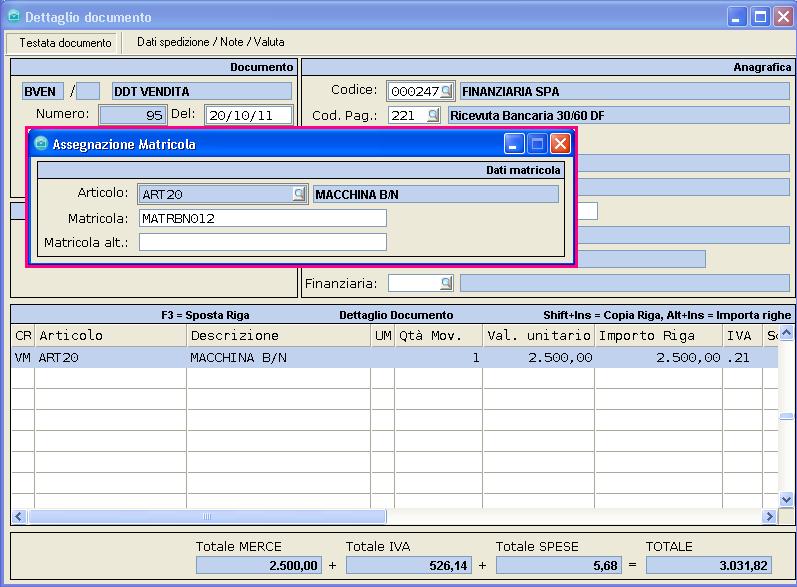Close the Assegnazione Matricola dialog
This screenshot has width=797, height=587.
[x=560, y=144]
